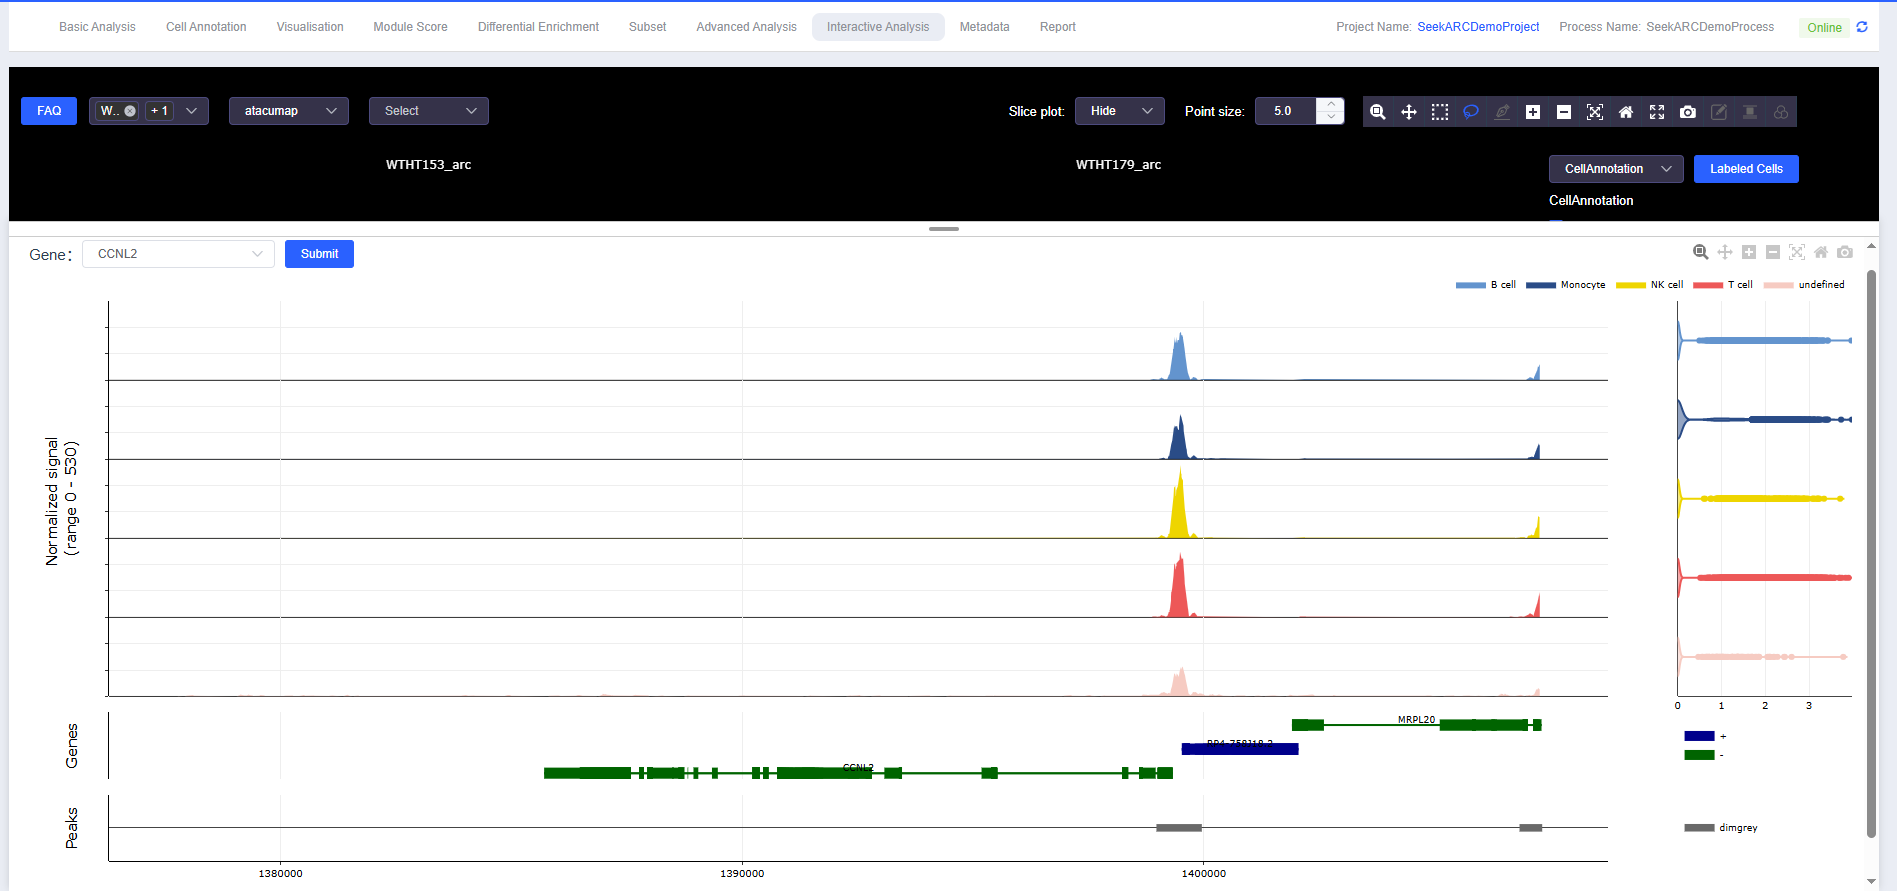
Task: Open the Cell Annotation tab
Action: (x=206, y=27)
